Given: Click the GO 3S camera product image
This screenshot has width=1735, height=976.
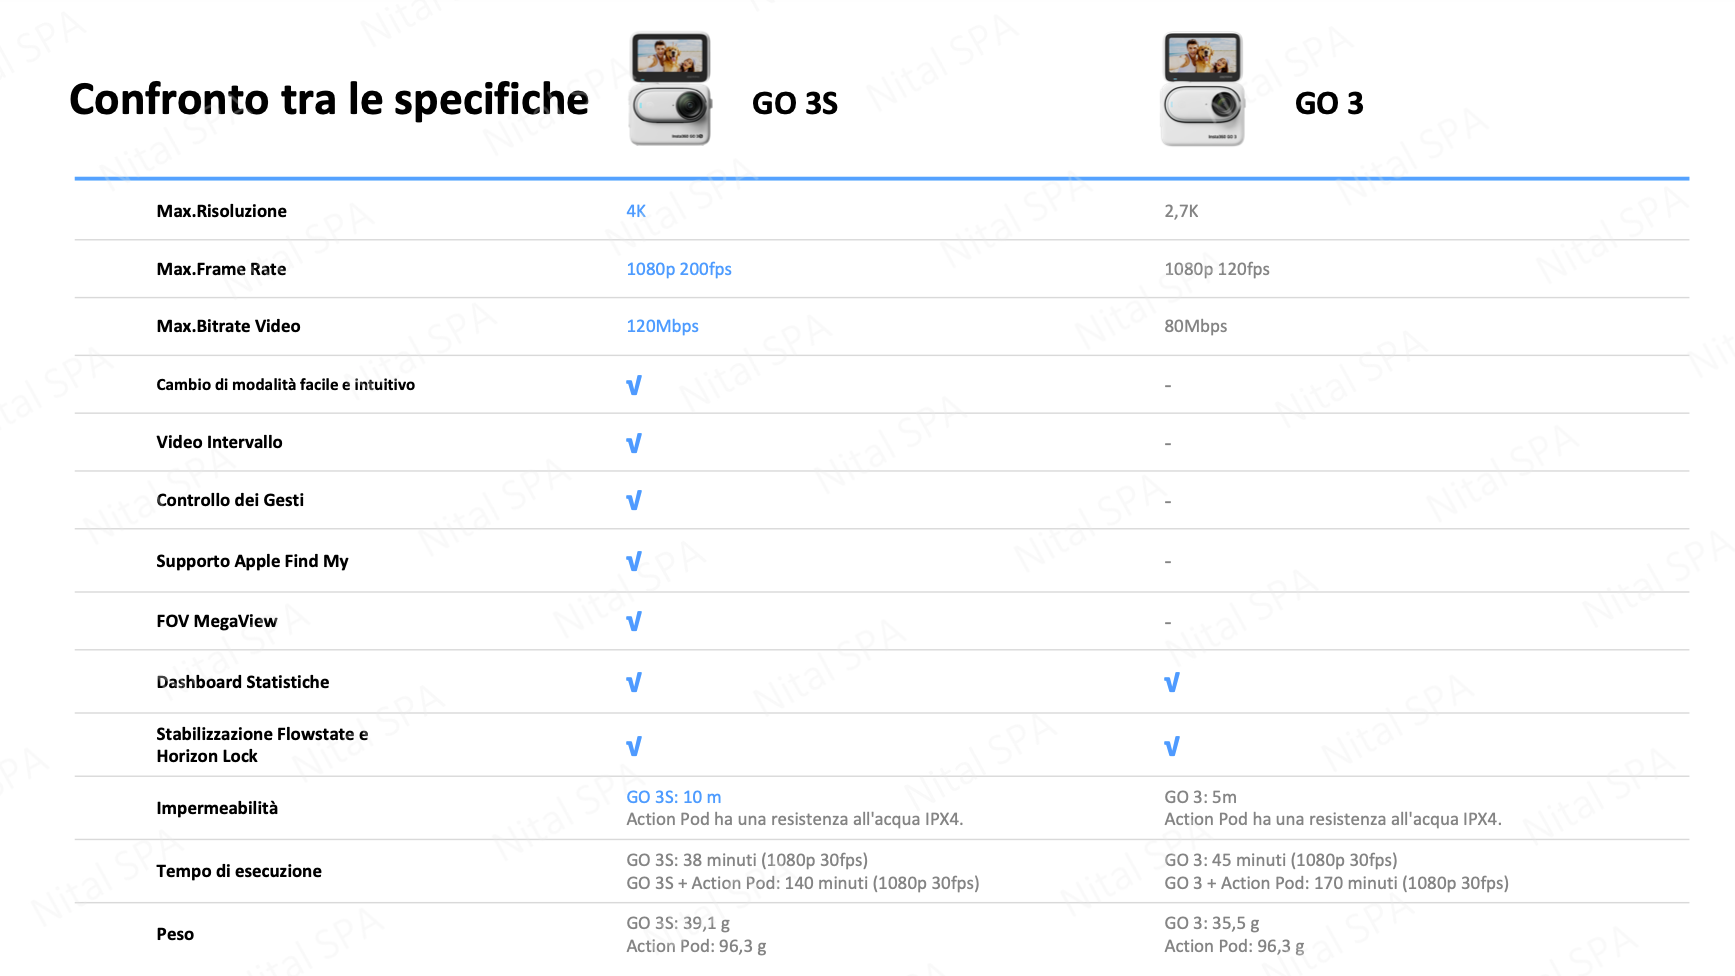Looking at the screenshot, I should (670, 89).
